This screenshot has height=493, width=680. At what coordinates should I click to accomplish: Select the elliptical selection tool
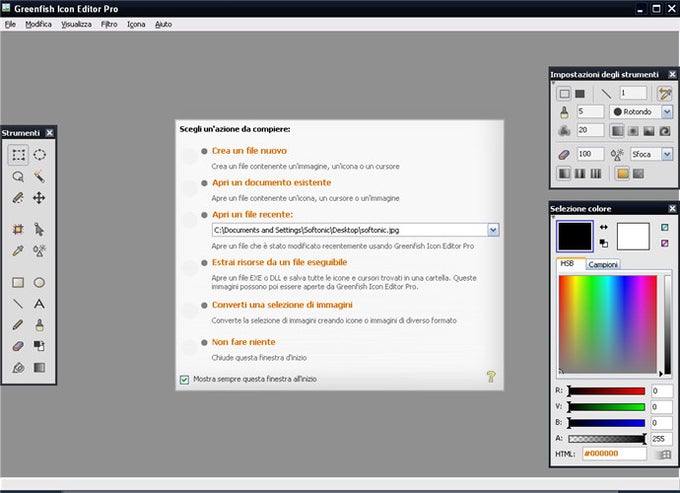tap(39, 155)
